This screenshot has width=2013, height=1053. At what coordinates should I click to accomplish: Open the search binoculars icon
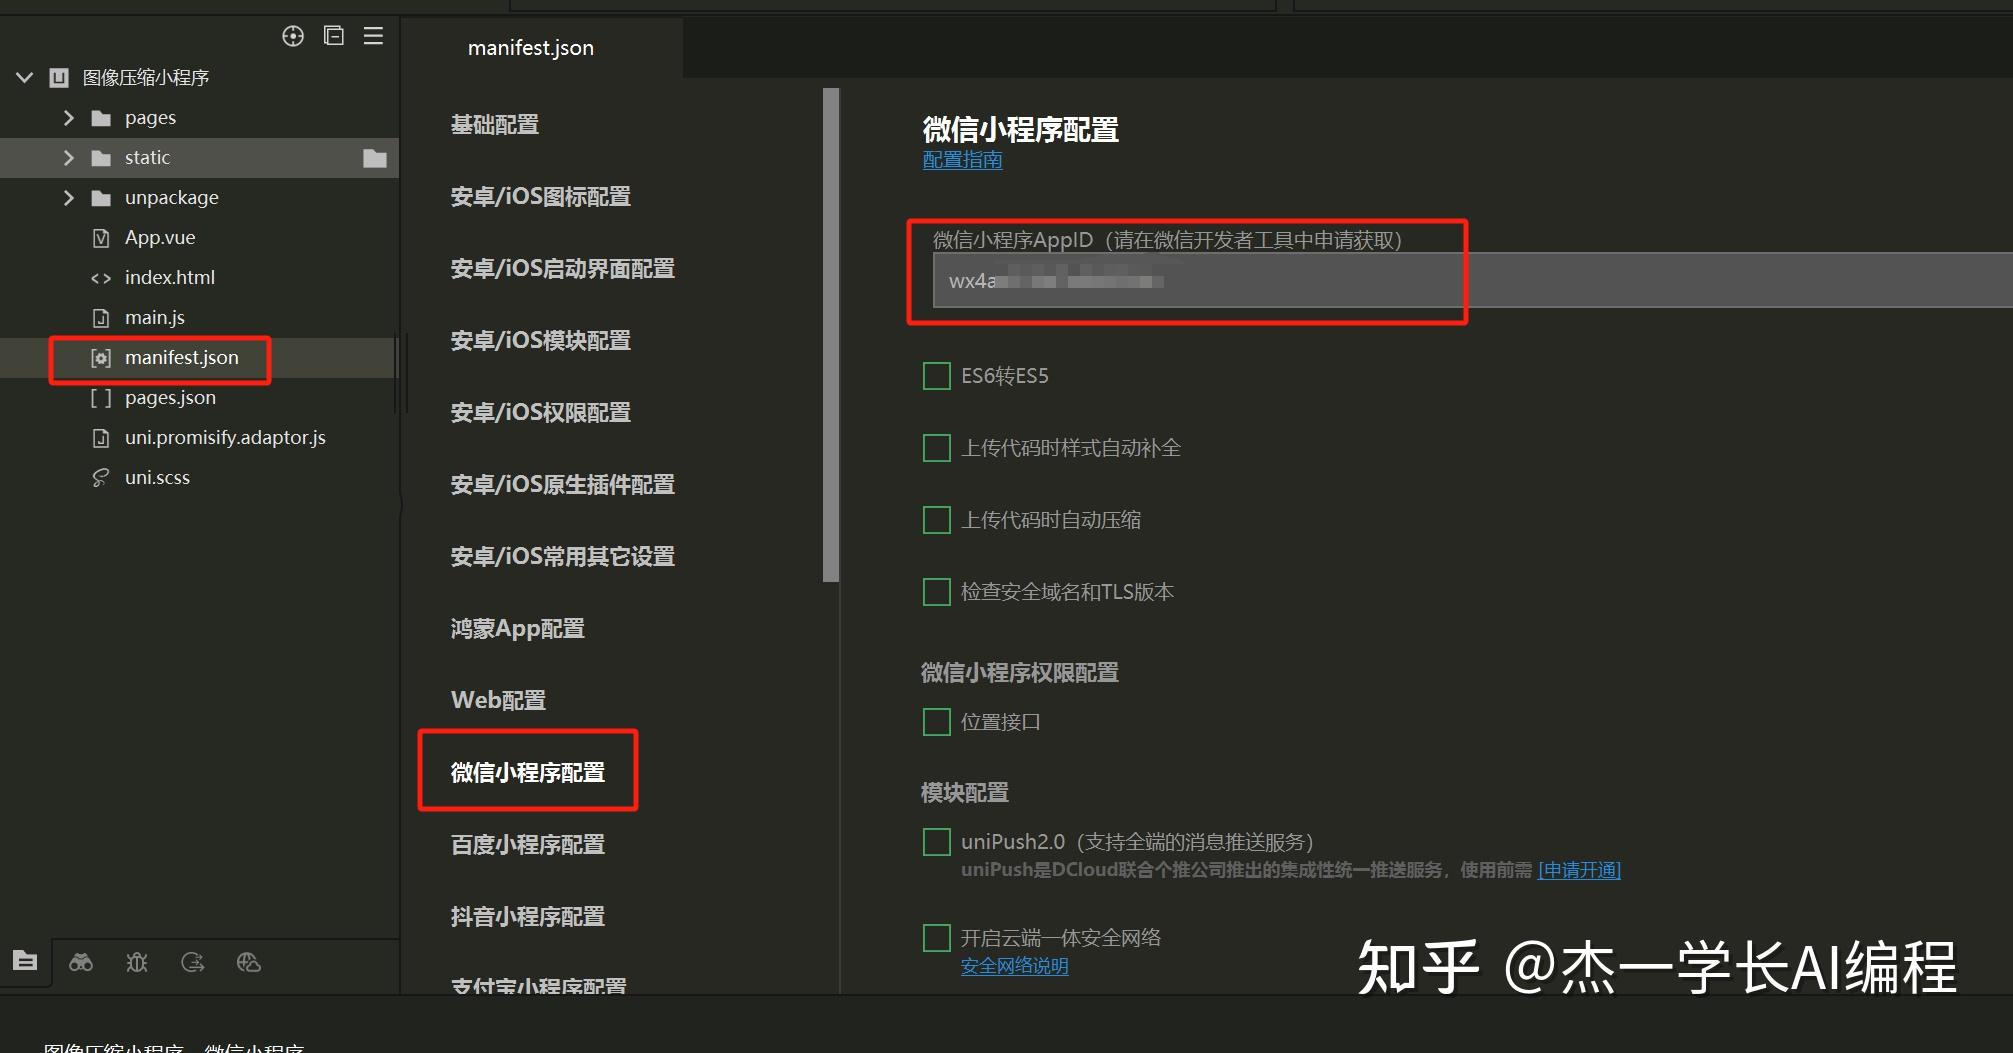(81, 962)
